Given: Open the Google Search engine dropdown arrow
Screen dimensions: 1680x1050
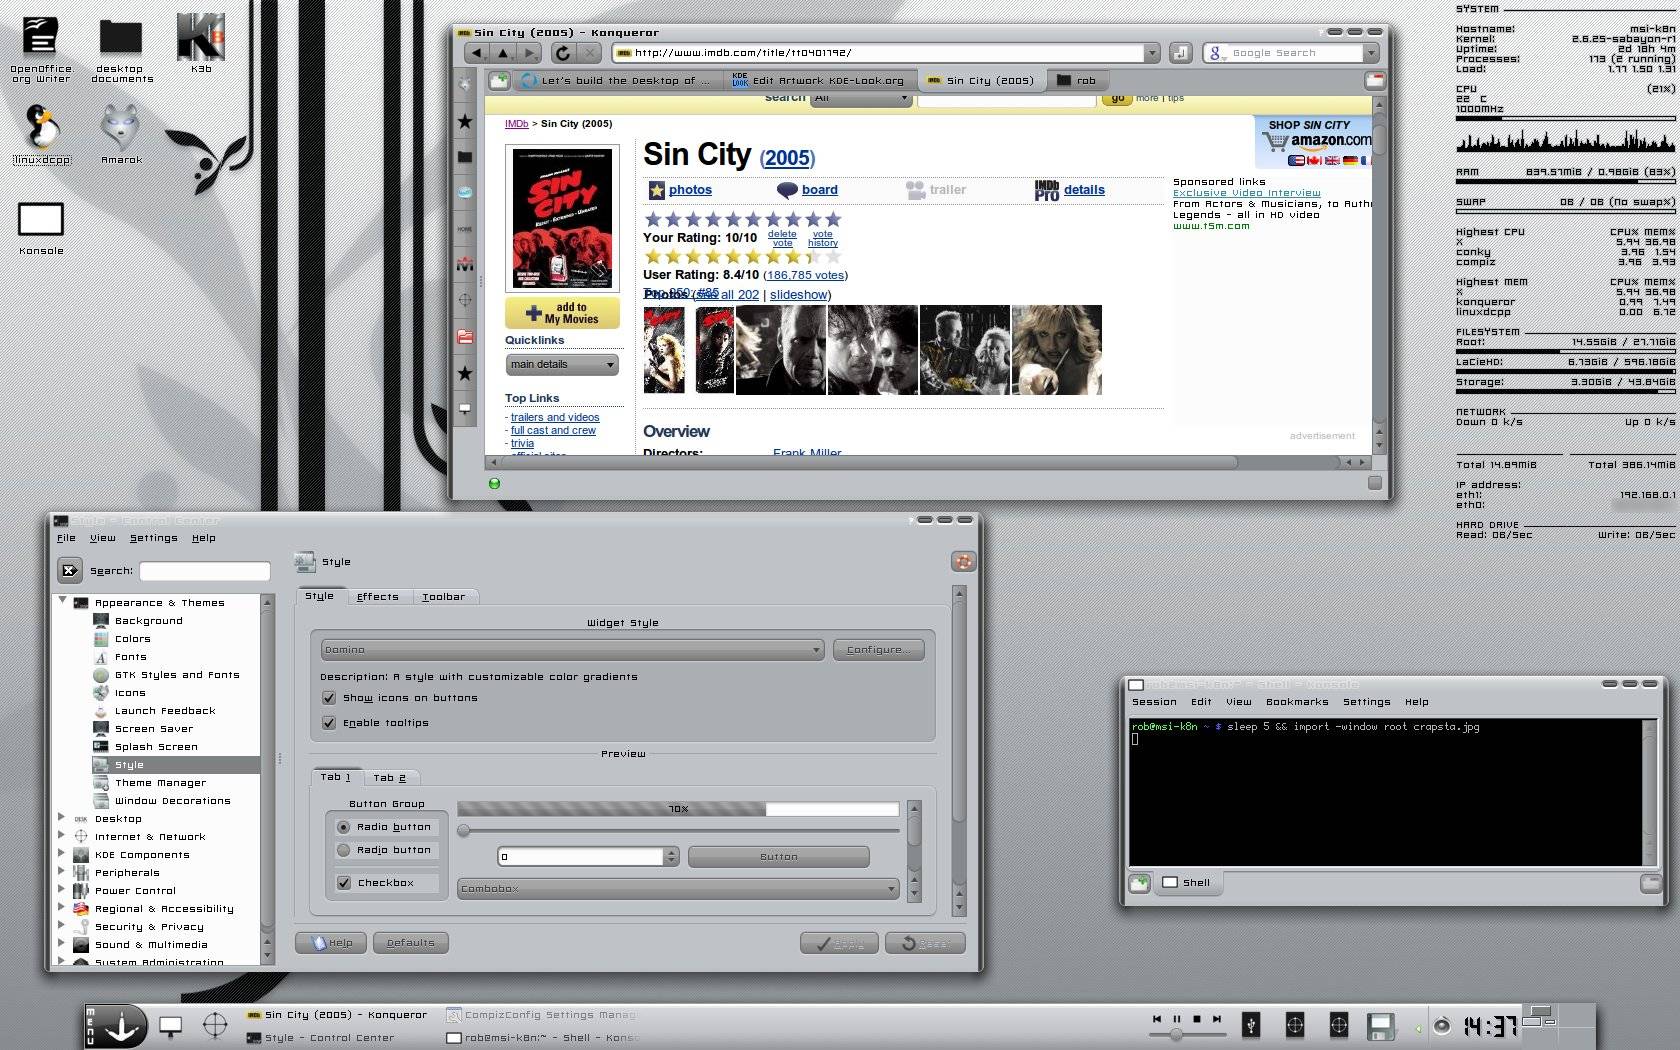Looking at the screenshot, I should 1370,53.
